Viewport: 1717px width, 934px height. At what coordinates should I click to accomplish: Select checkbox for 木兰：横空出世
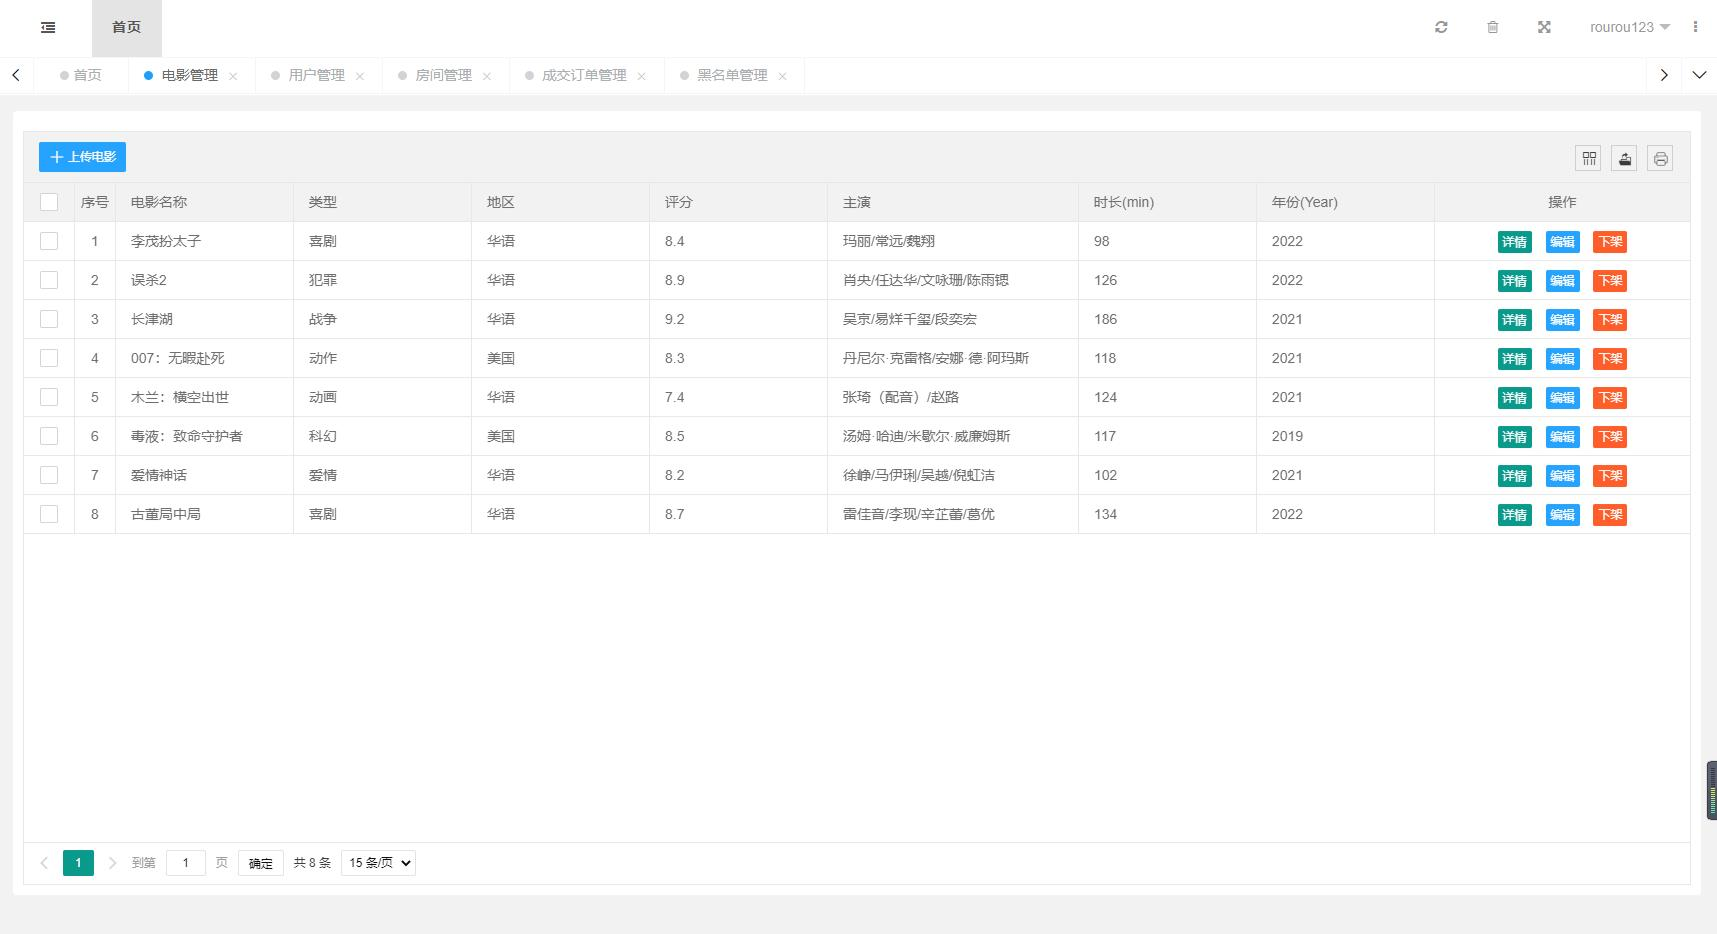point(49,397)
